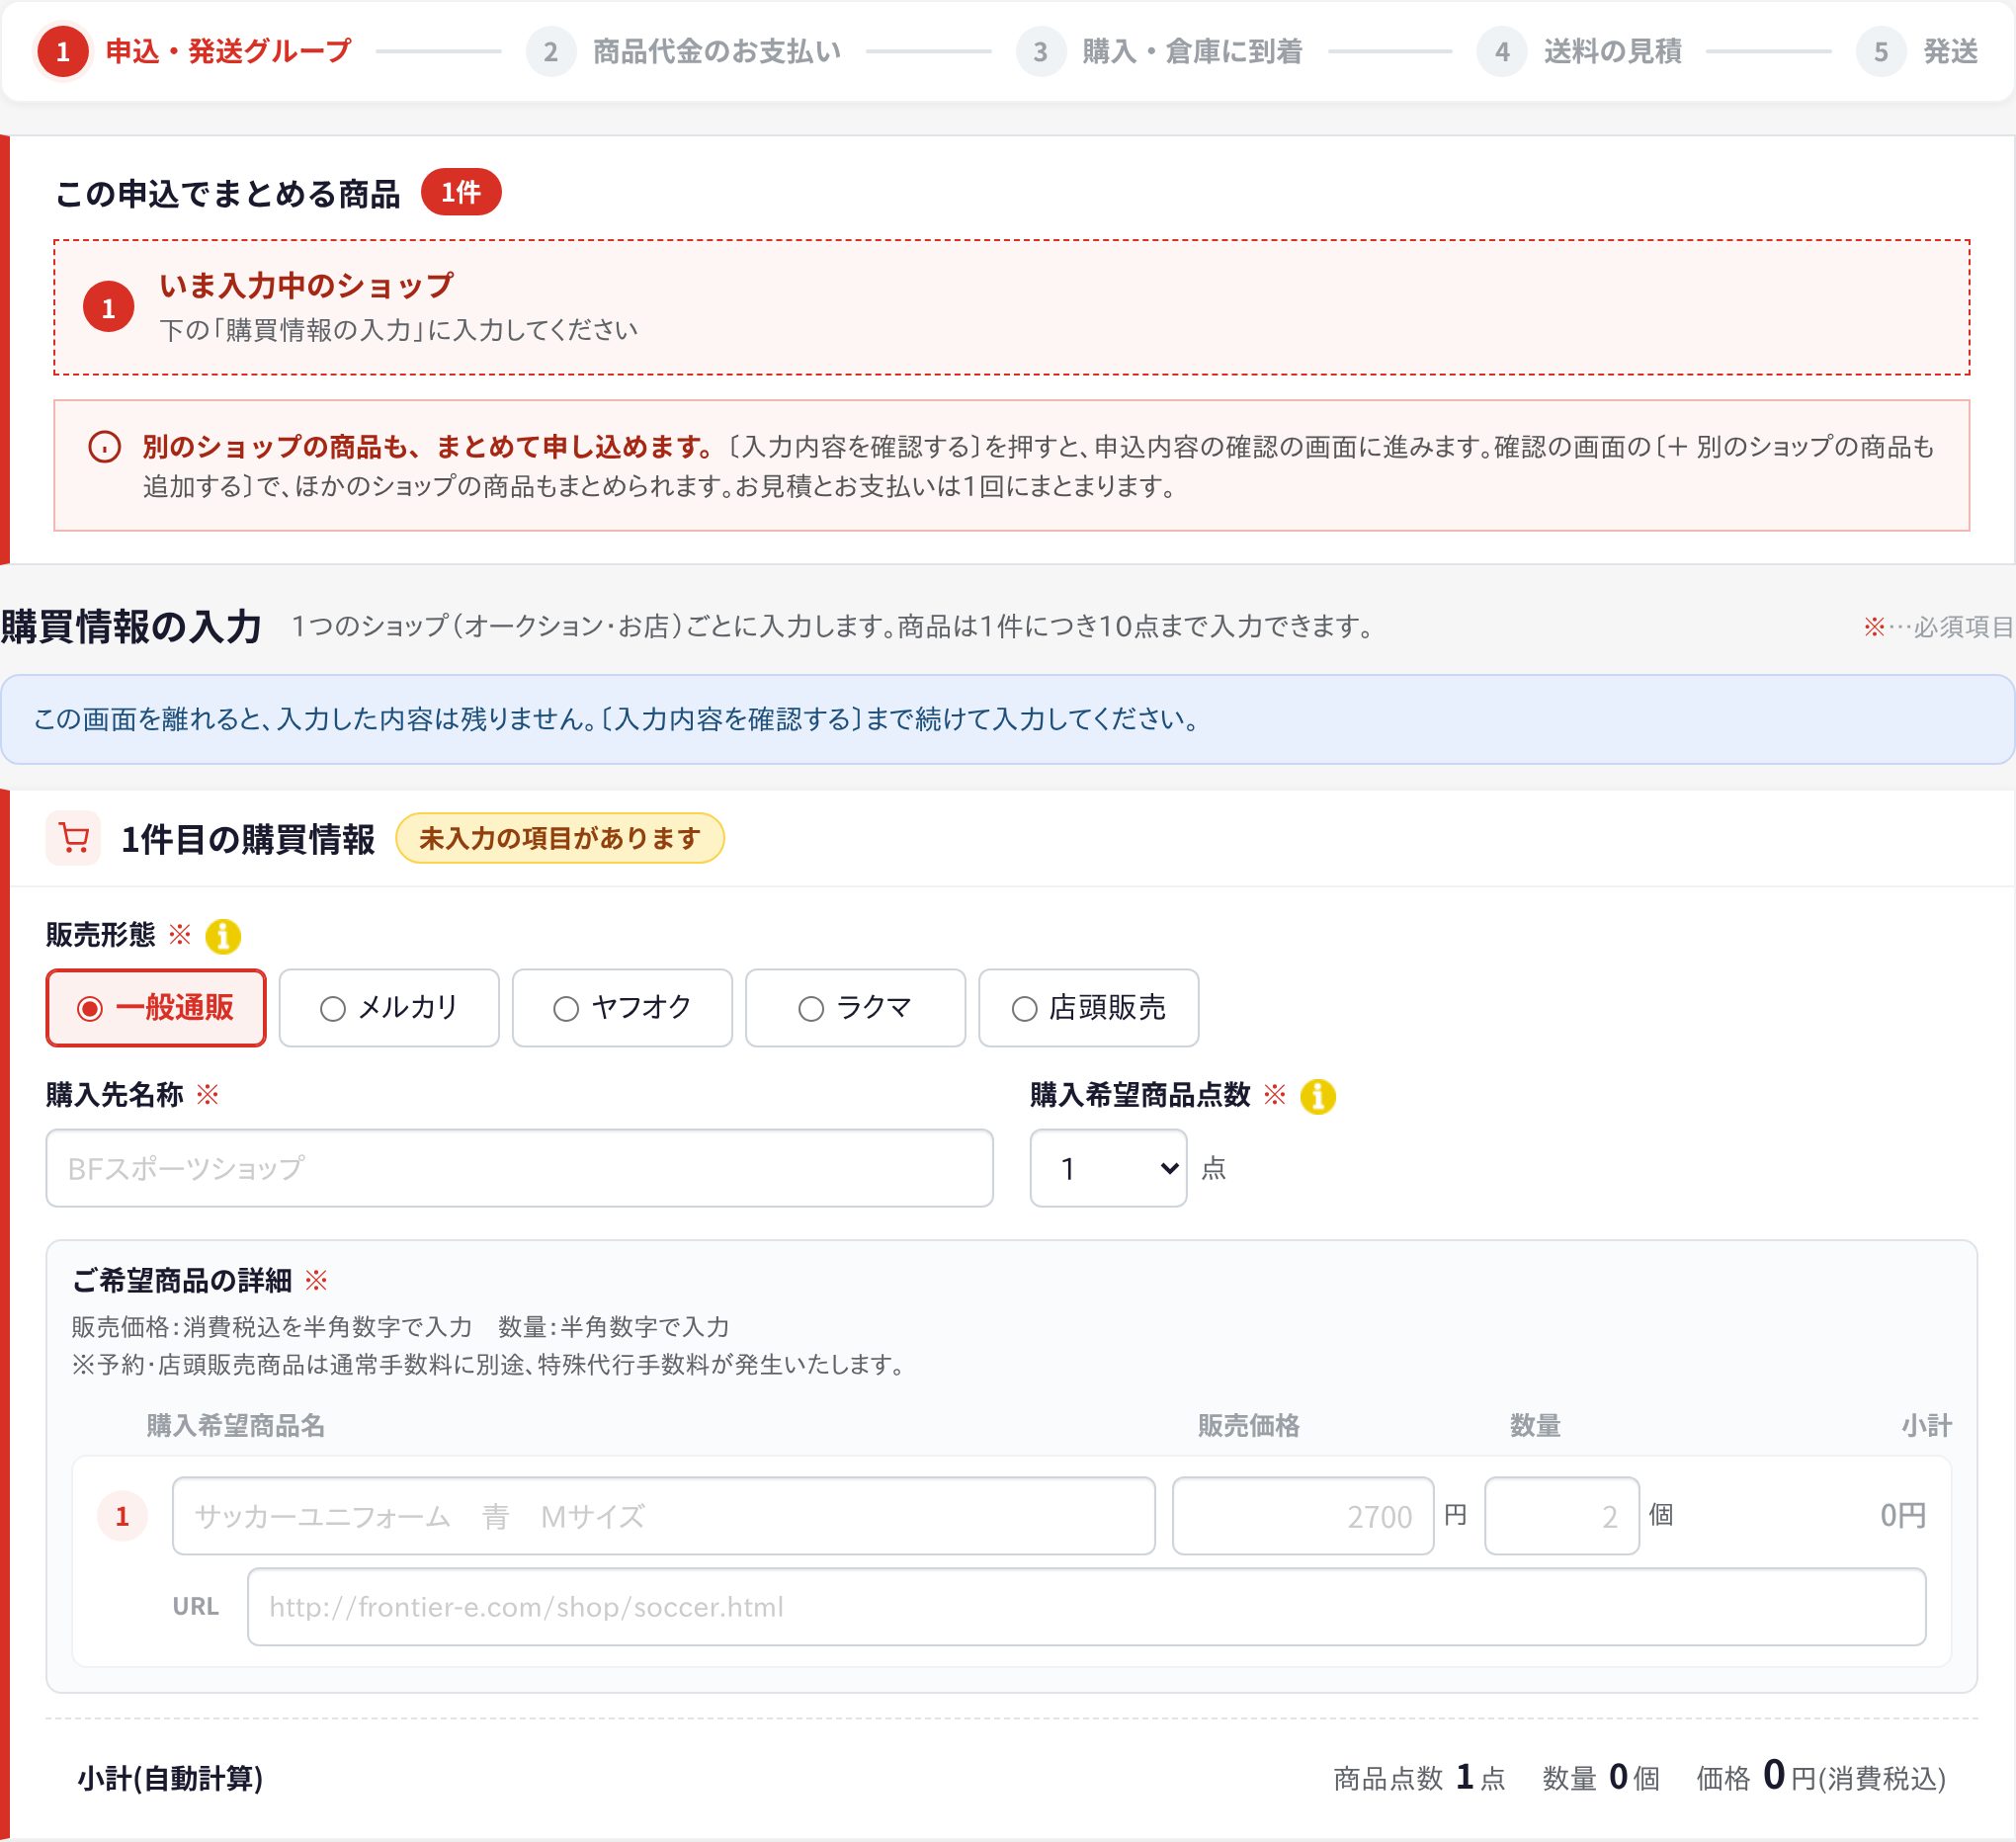The height and width of the screenshot is (1842, 2016).
Task: Select the 店頭販売 radio option
Action: point(1088,1007)
